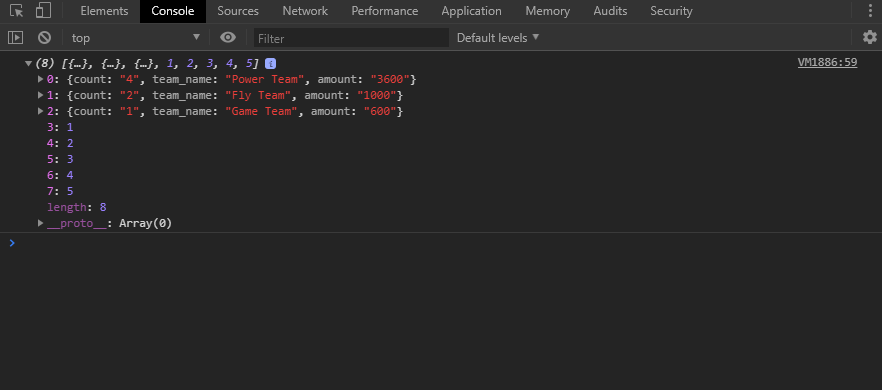Screen dimensions: 882x390
Task: Focus the console Filter field
Action: click(x=351, y=38)
